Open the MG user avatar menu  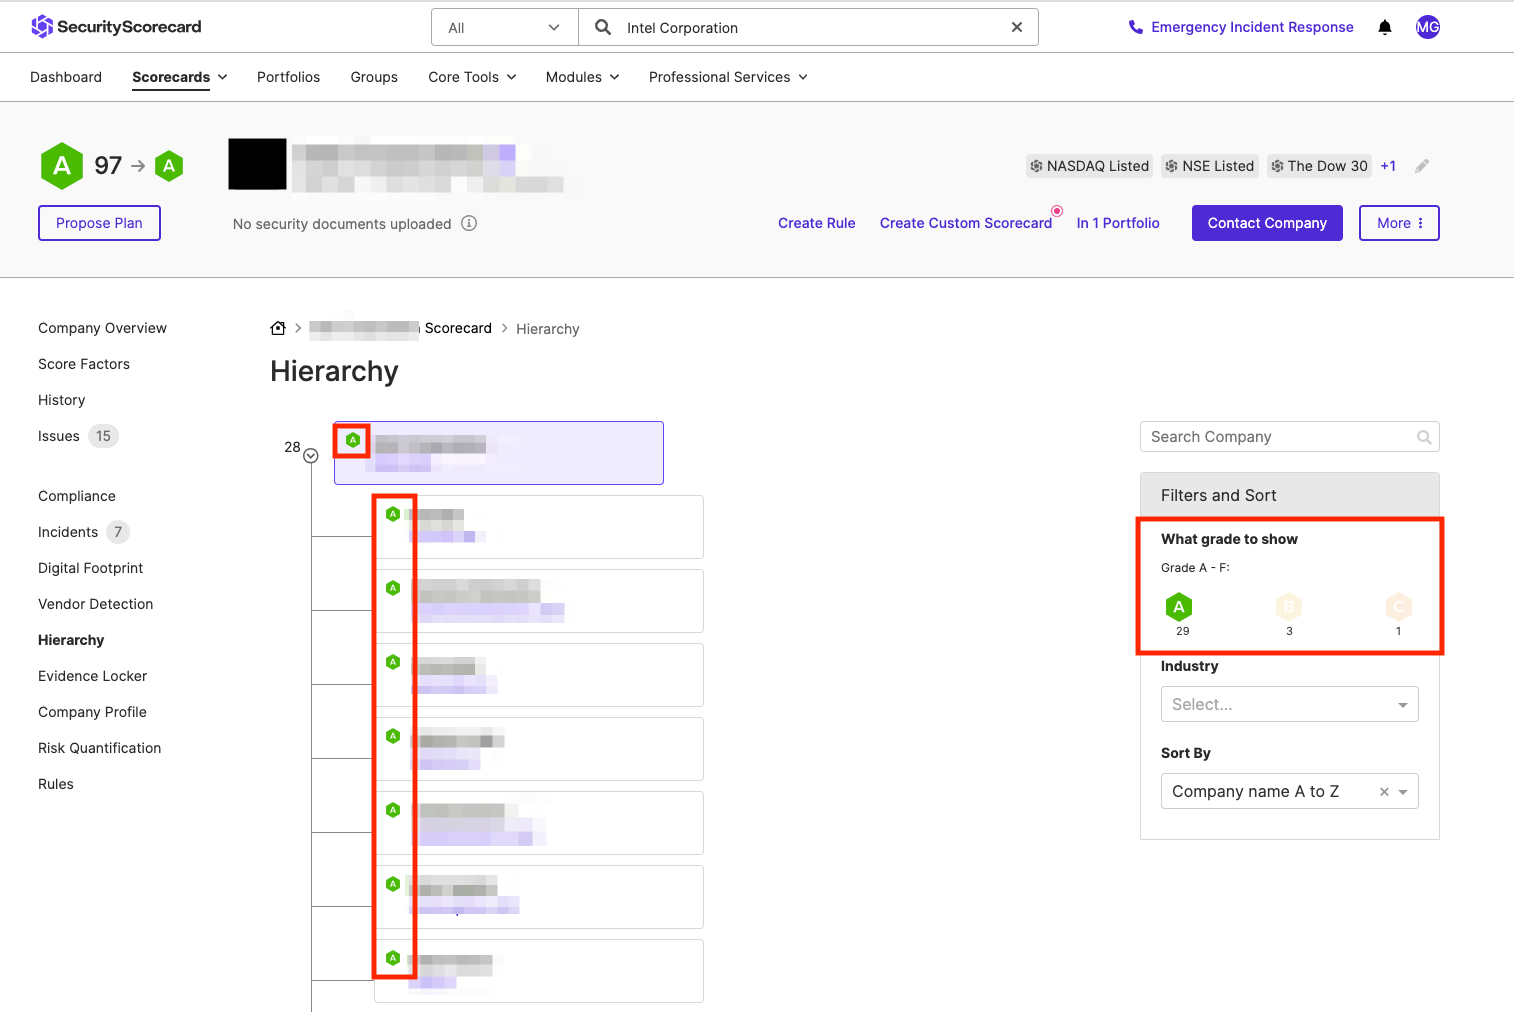pos(1428,27)
